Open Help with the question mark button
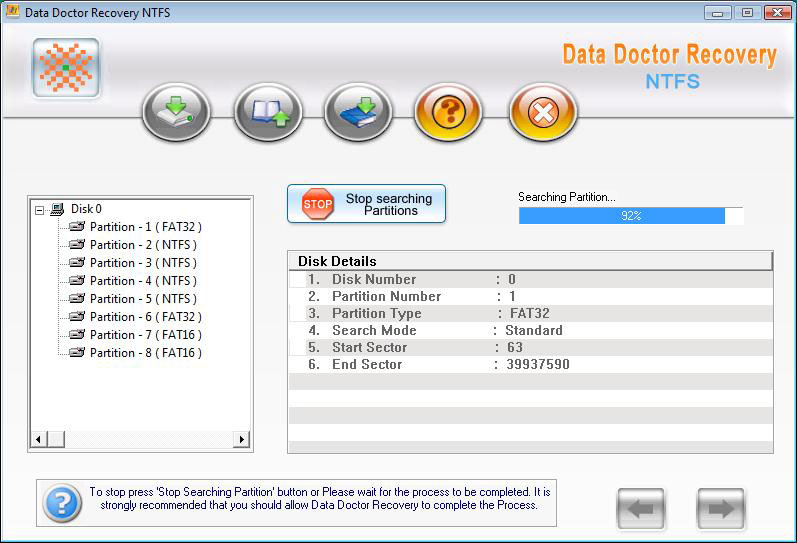This screenshot has width=797, height=543. tap(448, 112)
